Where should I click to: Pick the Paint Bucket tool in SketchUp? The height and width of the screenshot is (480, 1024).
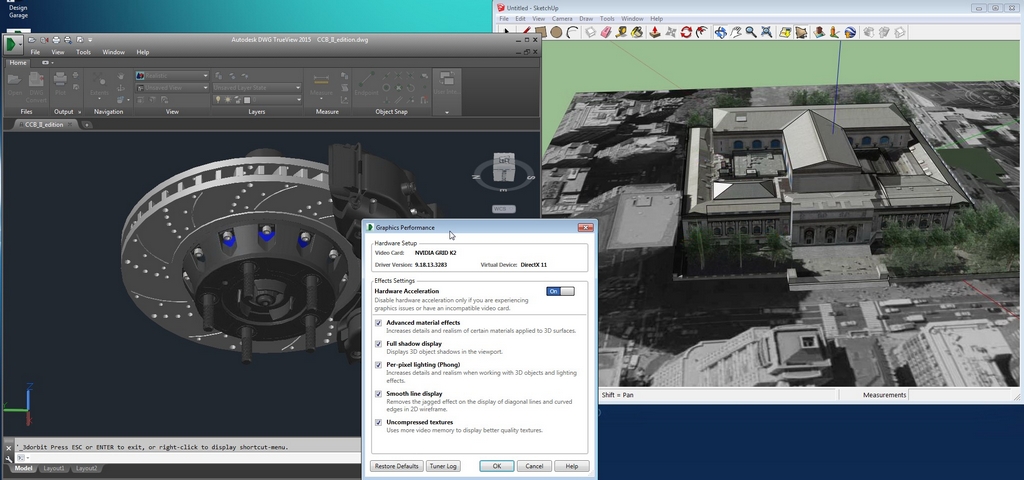[x=636, y=32]
